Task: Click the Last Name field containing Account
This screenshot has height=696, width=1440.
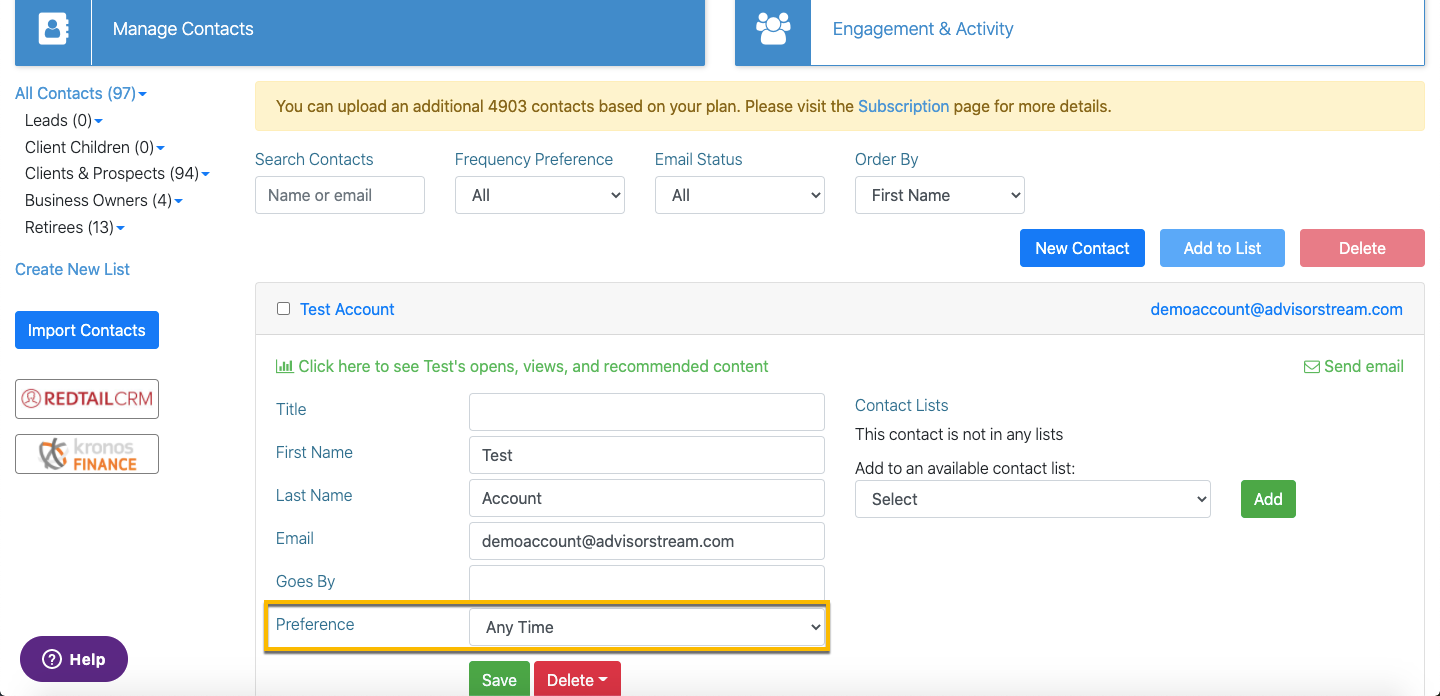Action: tap(647, 498)
